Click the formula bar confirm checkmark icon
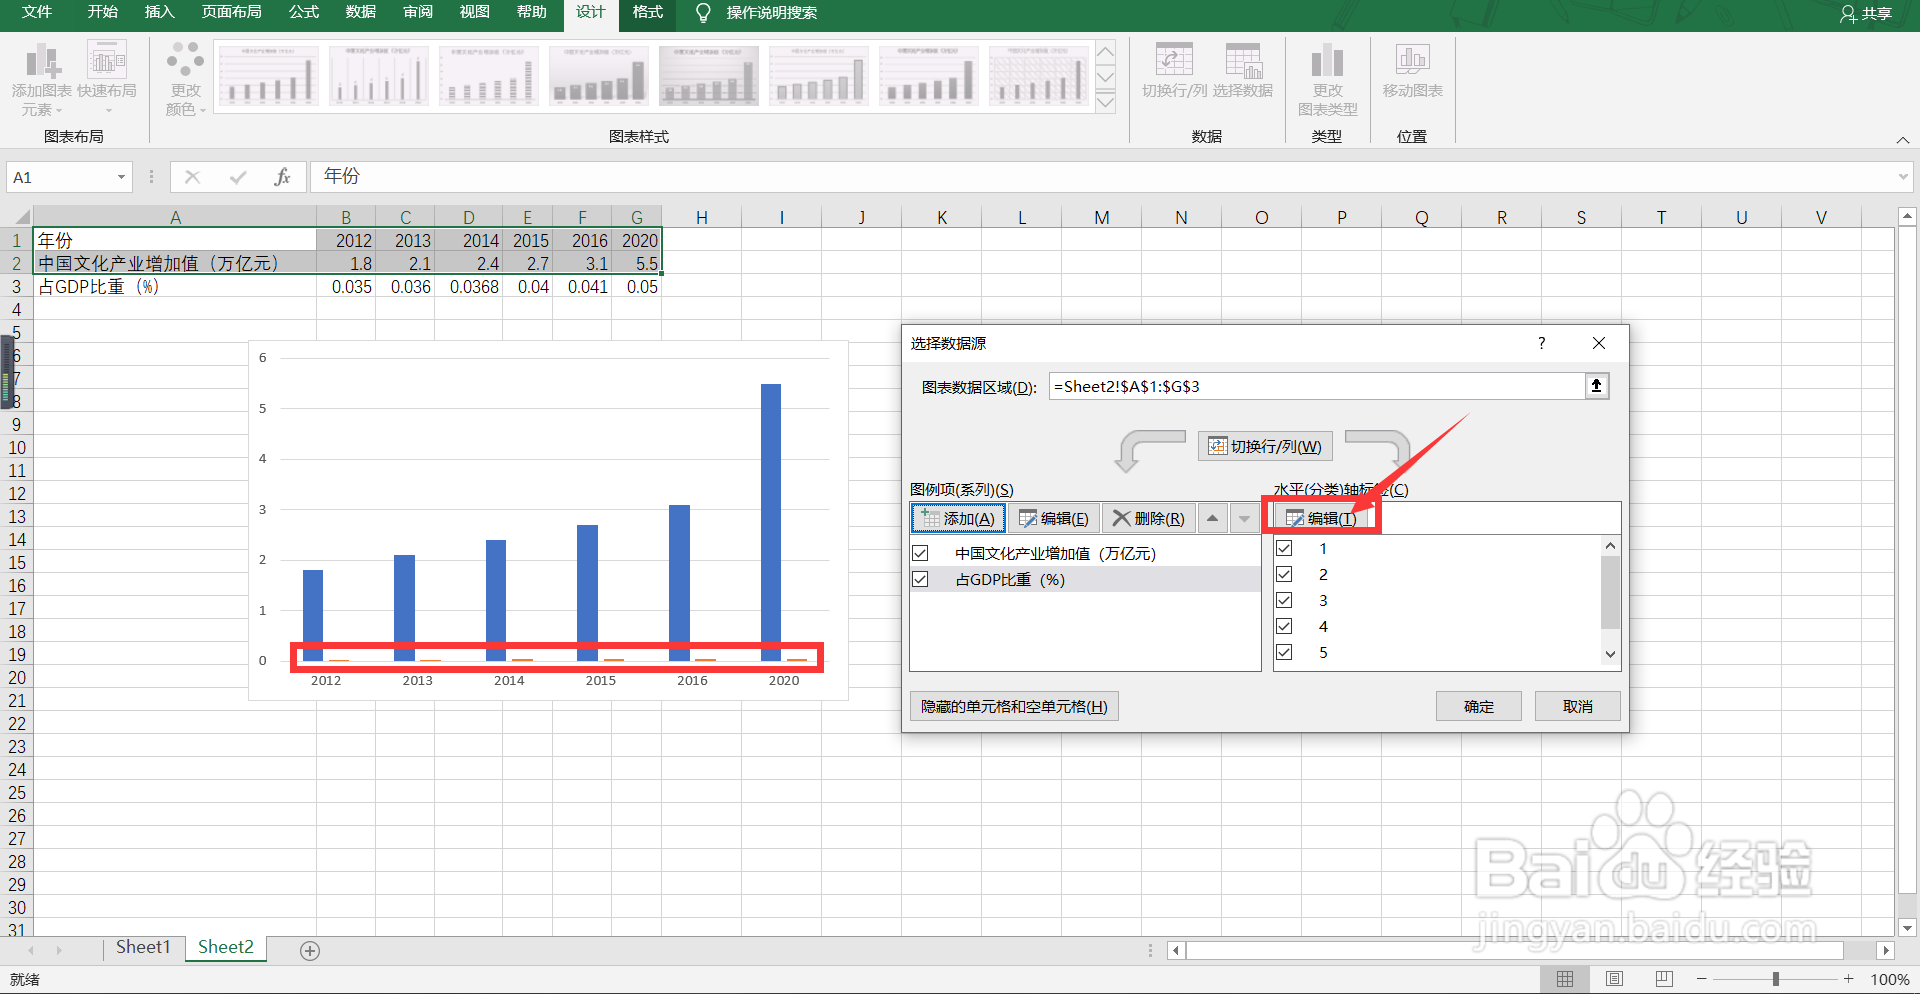 [x=238, y=177]
